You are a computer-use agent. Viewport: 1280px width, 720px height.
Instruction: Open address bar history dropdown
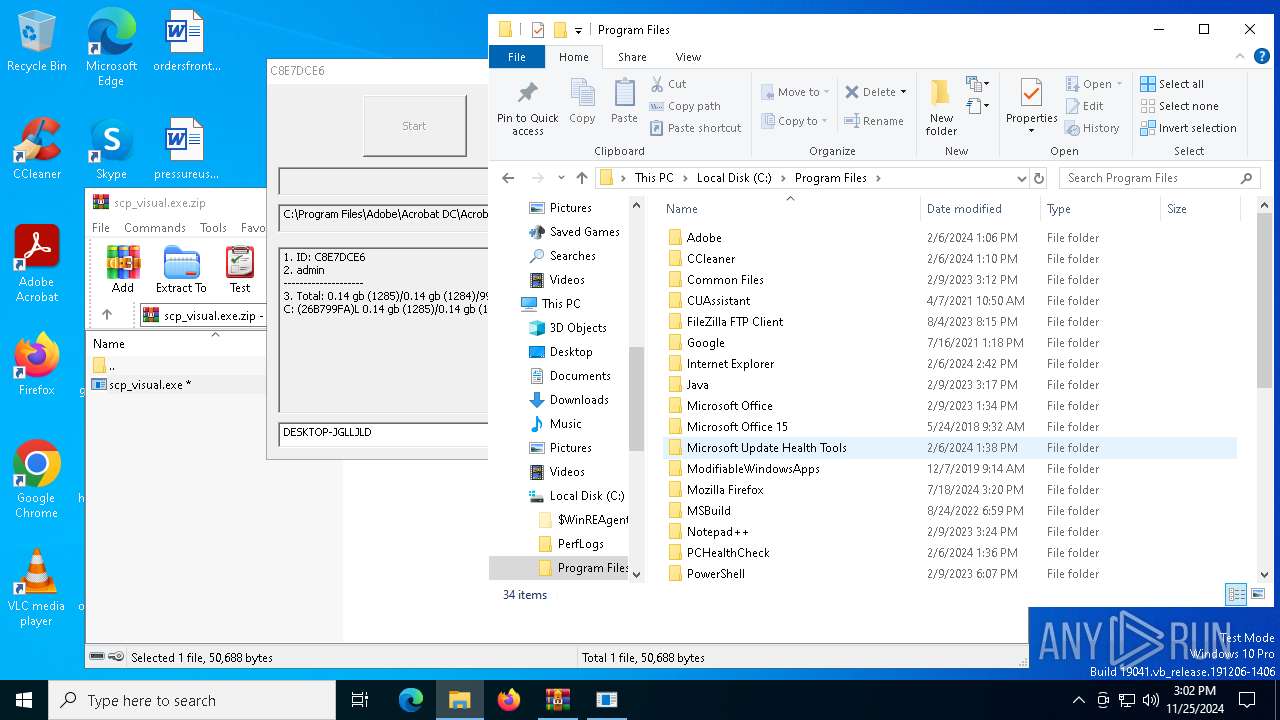pos(1021,178)
